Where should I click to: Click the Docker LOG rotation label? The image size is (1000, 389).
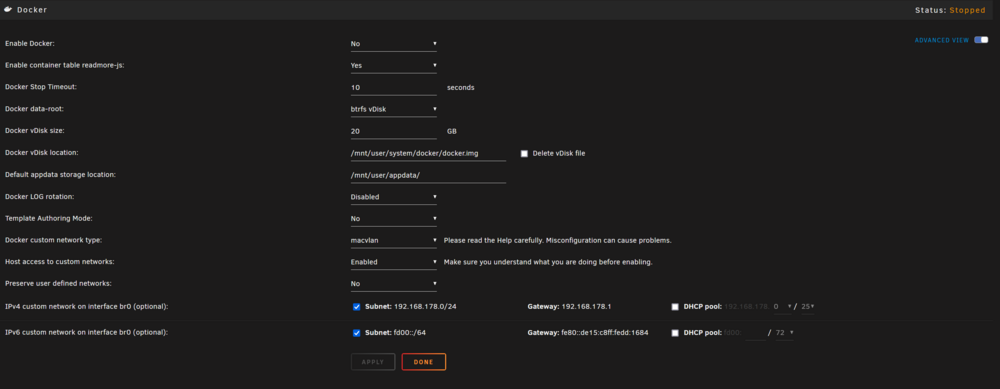point(40,197)
